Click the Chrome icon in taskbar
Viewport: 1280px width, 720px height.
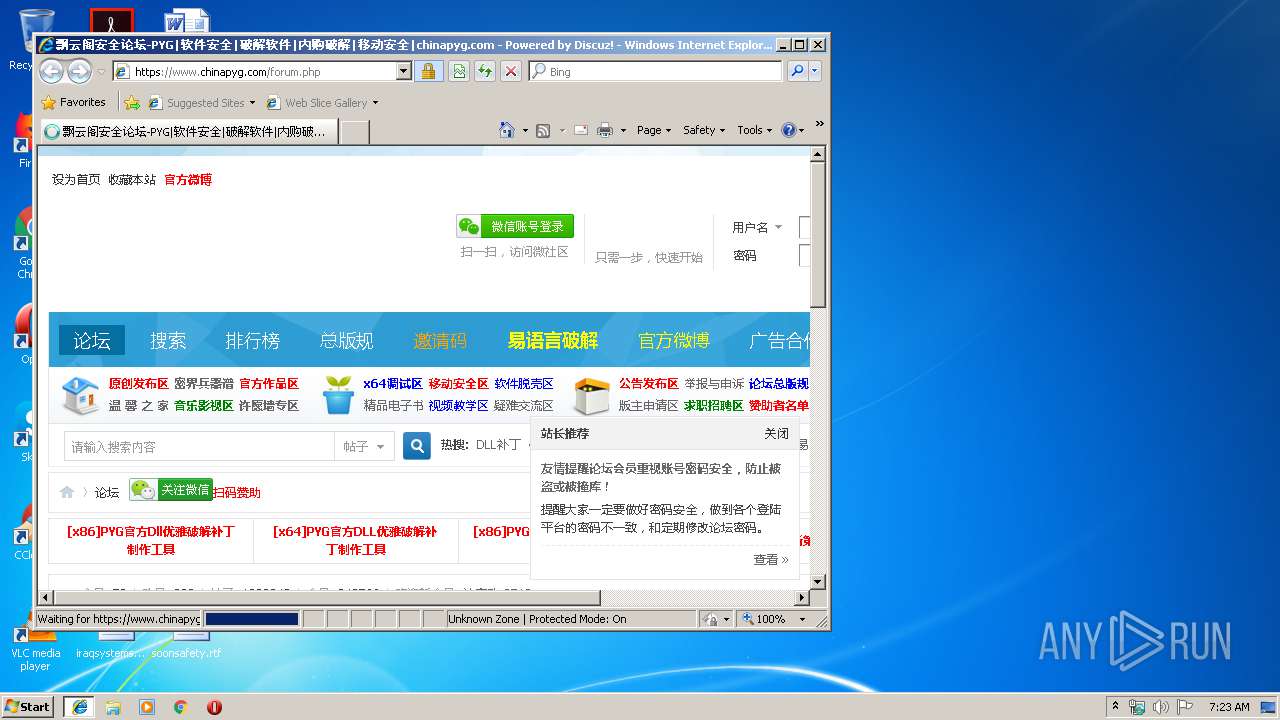click(x=180, y=707)
